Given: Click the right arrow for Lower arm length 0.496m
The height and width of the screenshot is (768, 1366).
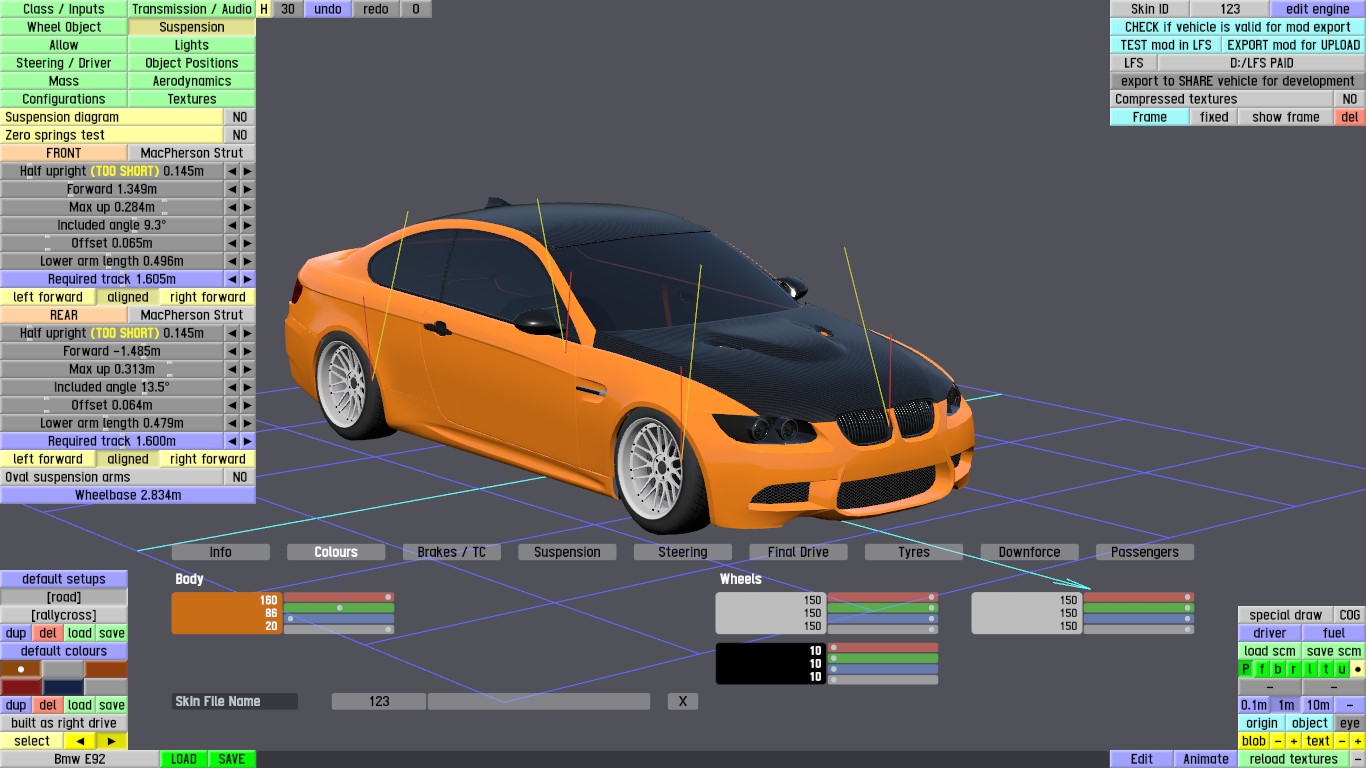Looking at the screenshot, I should coord(248,261).
